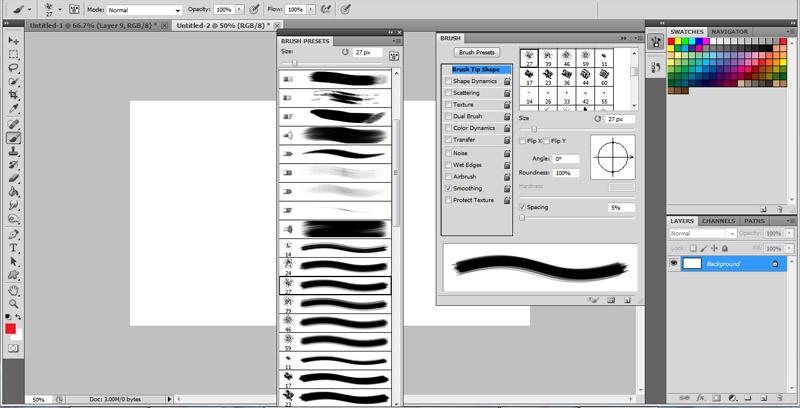The image size is (800, 408).
Task: Enable the Color Dynamics checkbox
Action: pos(448,128)
